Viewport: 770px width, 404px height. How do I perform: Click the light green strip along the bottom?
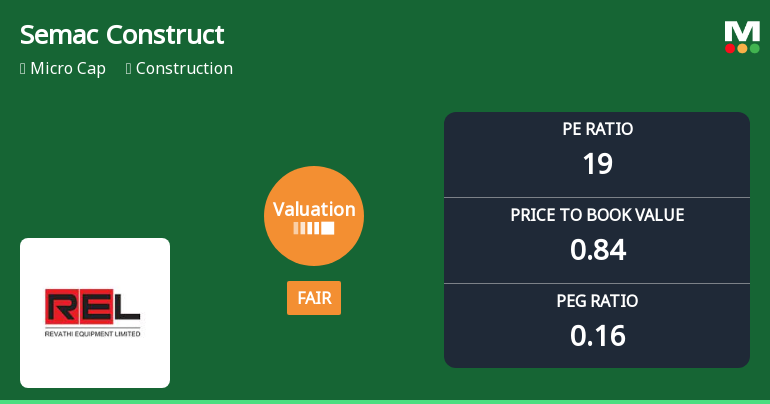[385, 401]
